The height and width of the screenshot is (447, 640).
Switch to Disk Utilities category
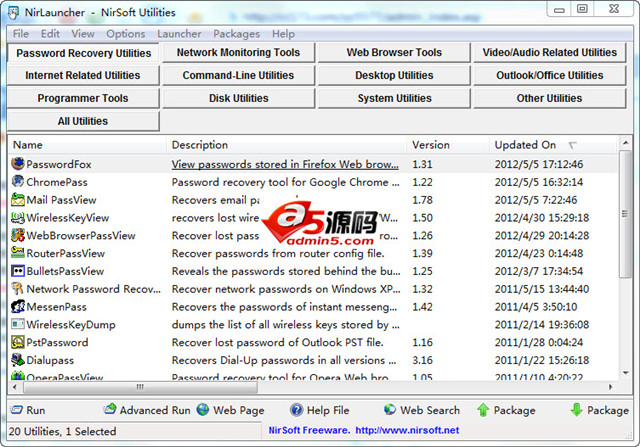click(x=238, y=98)
